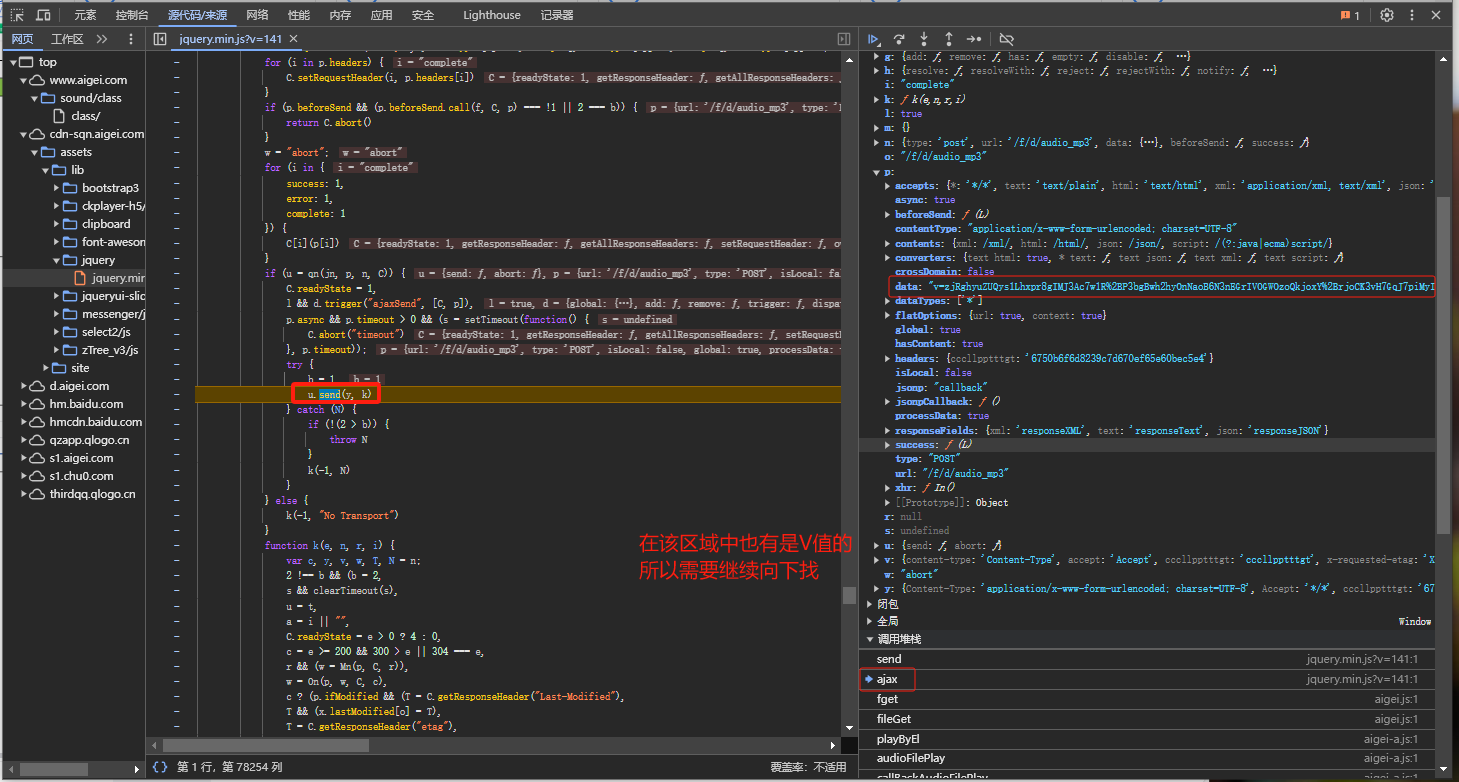
Task: Collapse the www.aigei.com domain node
Action: pos(25,80)
